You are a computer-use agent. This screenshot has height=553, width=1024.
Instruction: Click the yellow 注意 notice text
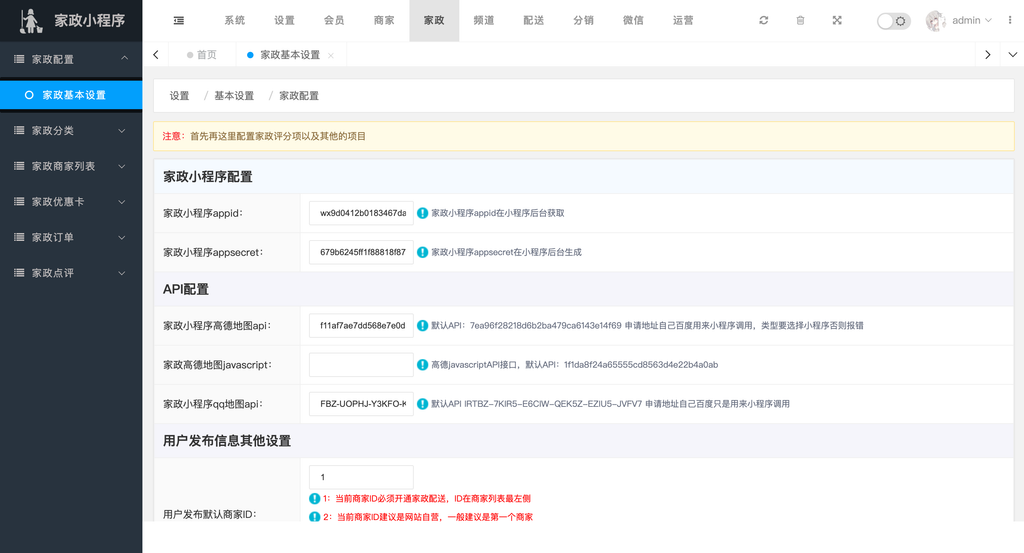(264, 136)
